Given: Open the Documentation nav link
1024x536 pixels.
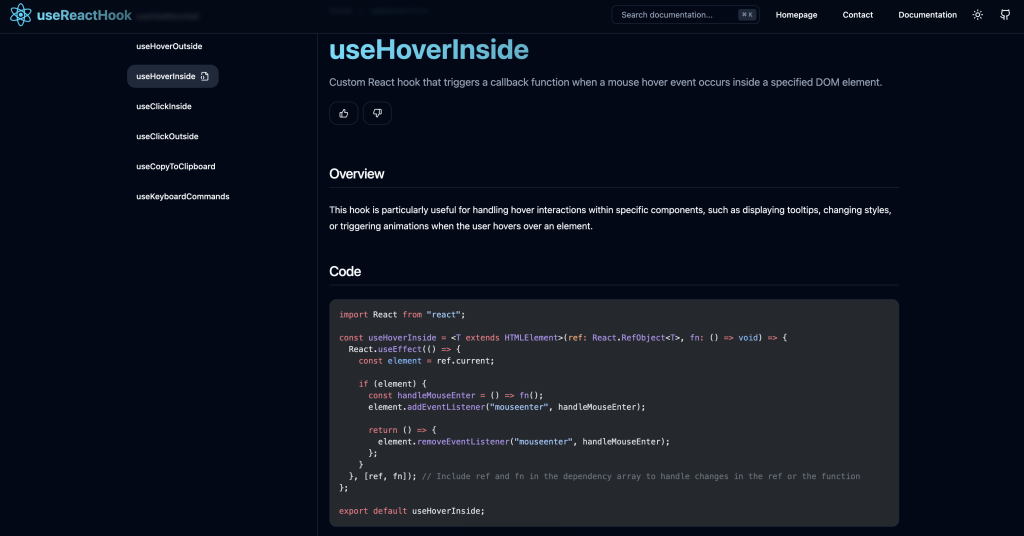Looking at the screenshot, I should tap(927, 14).
